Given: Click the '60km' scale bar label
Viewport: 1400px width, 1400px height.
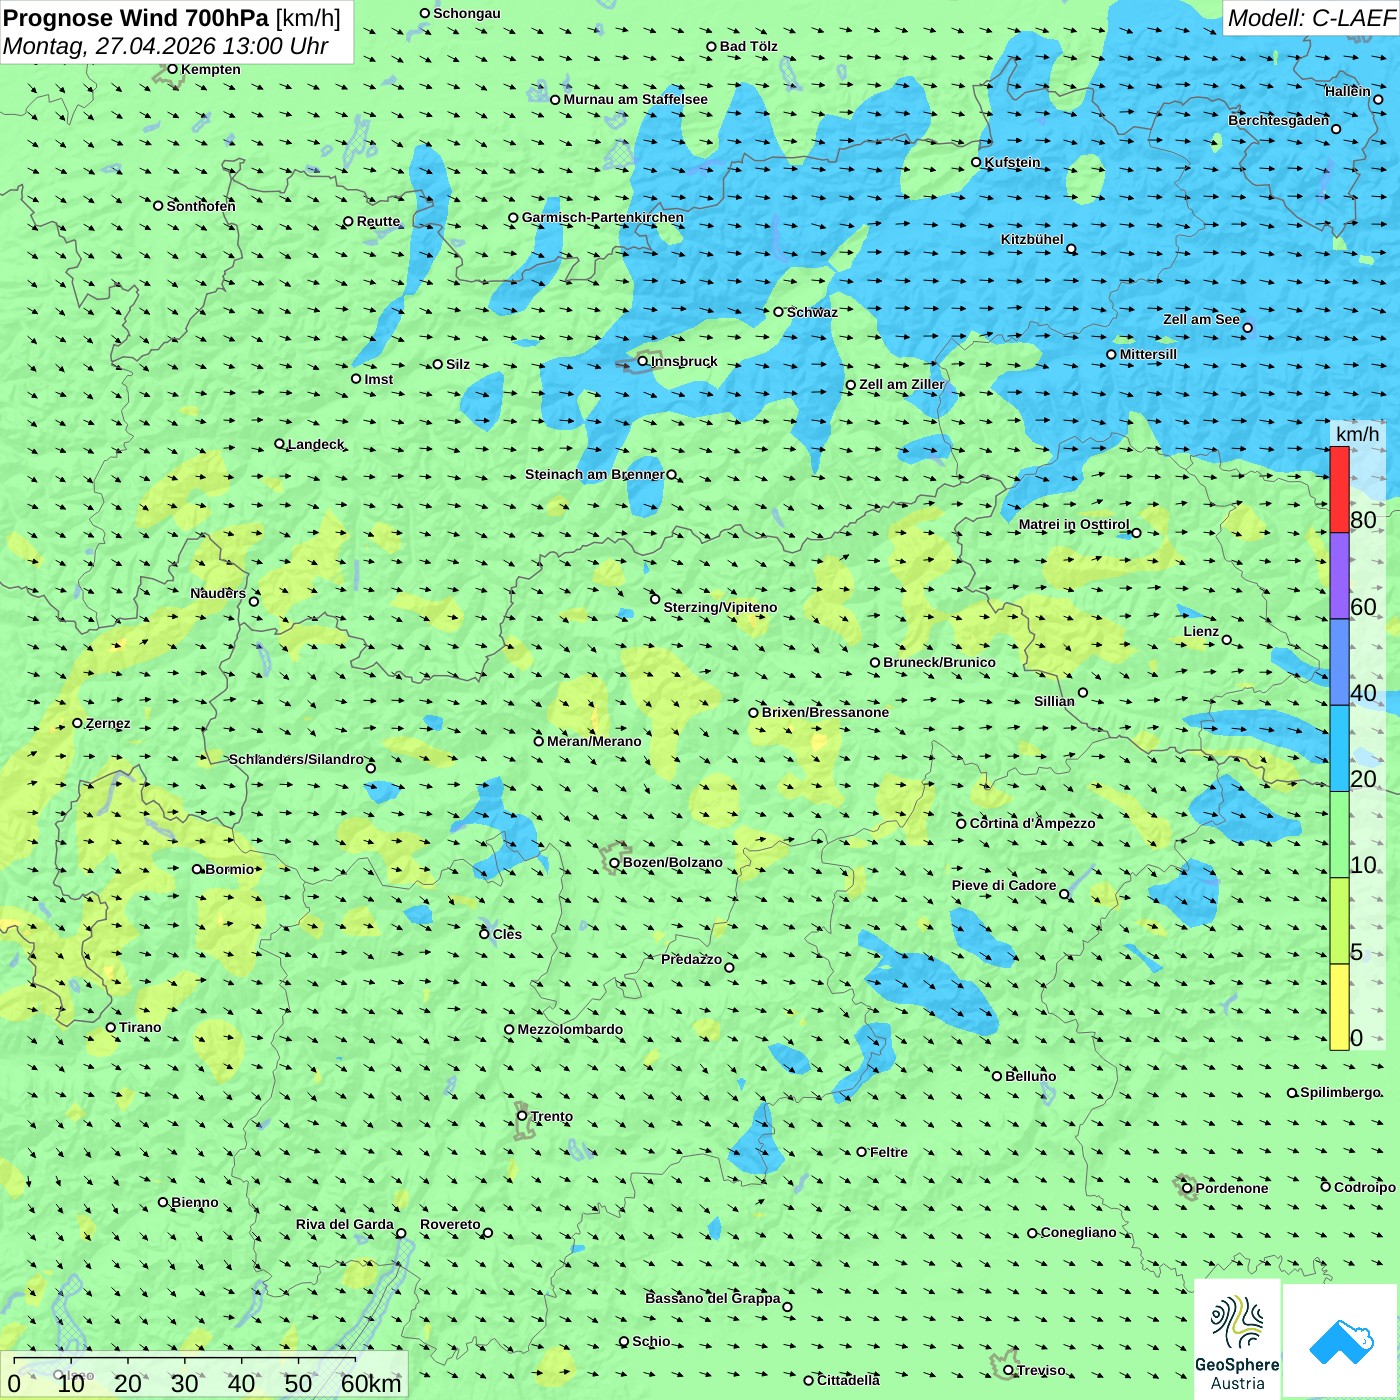Looking at the screenshot, I should pyautogui.click(x=371, y=1383).
